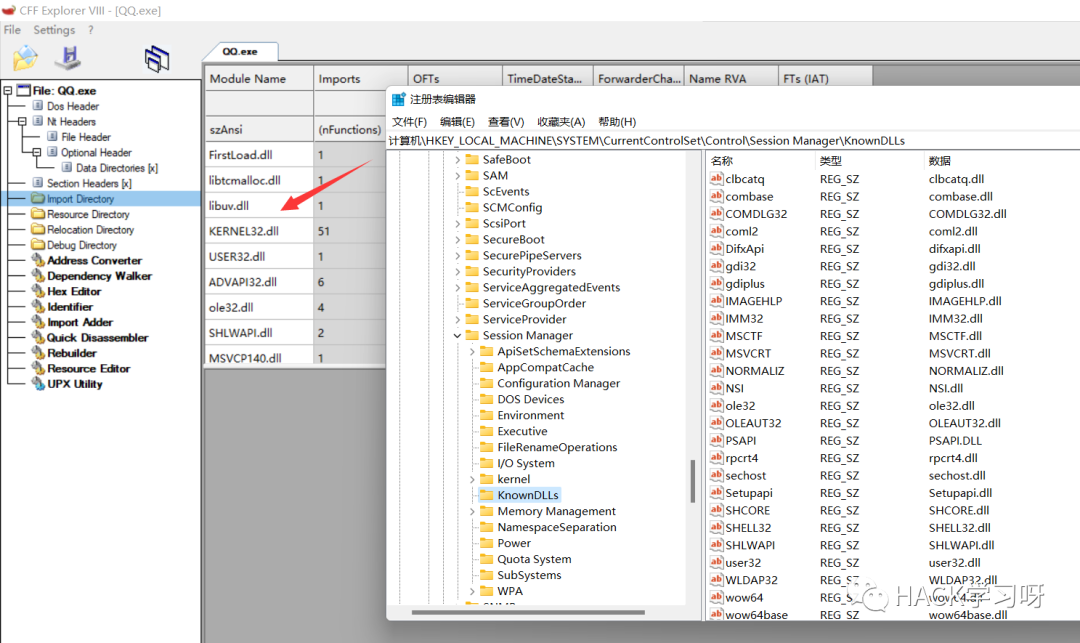Select the MSVCRT registry value icon
1080x643 pixels.
pyautogui.click(x=716, y=353)
